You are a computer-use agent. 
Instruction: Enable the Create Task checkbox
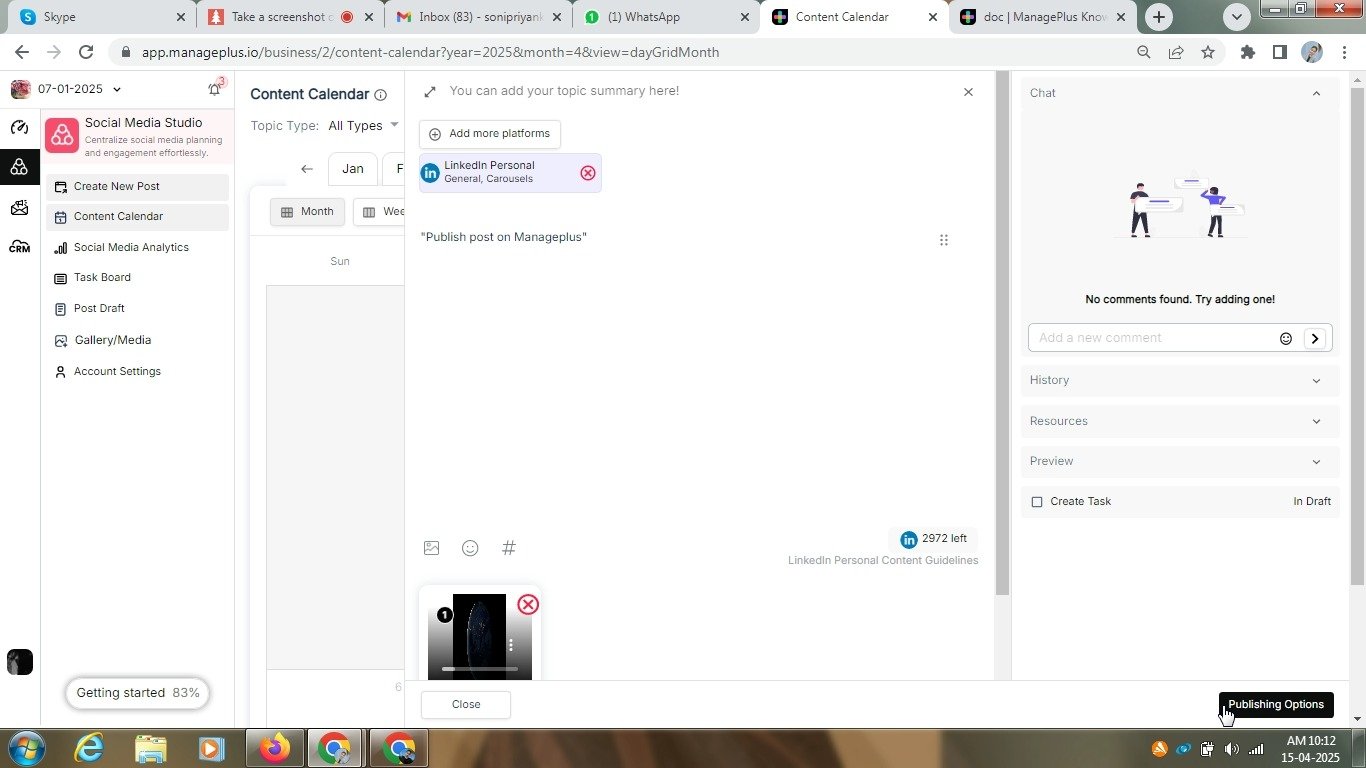1037,502
